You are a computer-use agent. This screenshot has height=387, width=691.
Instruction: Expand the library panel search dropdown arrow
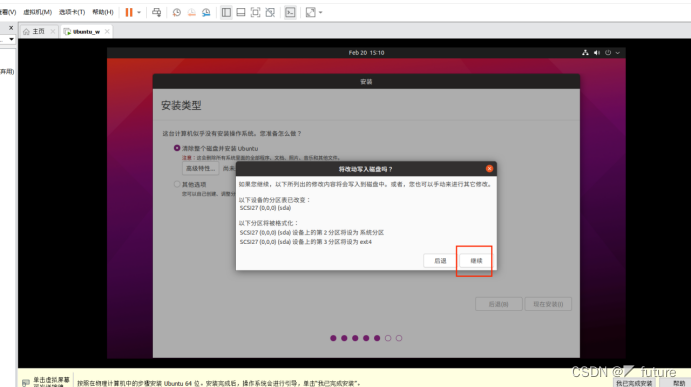tap(11, 39)
